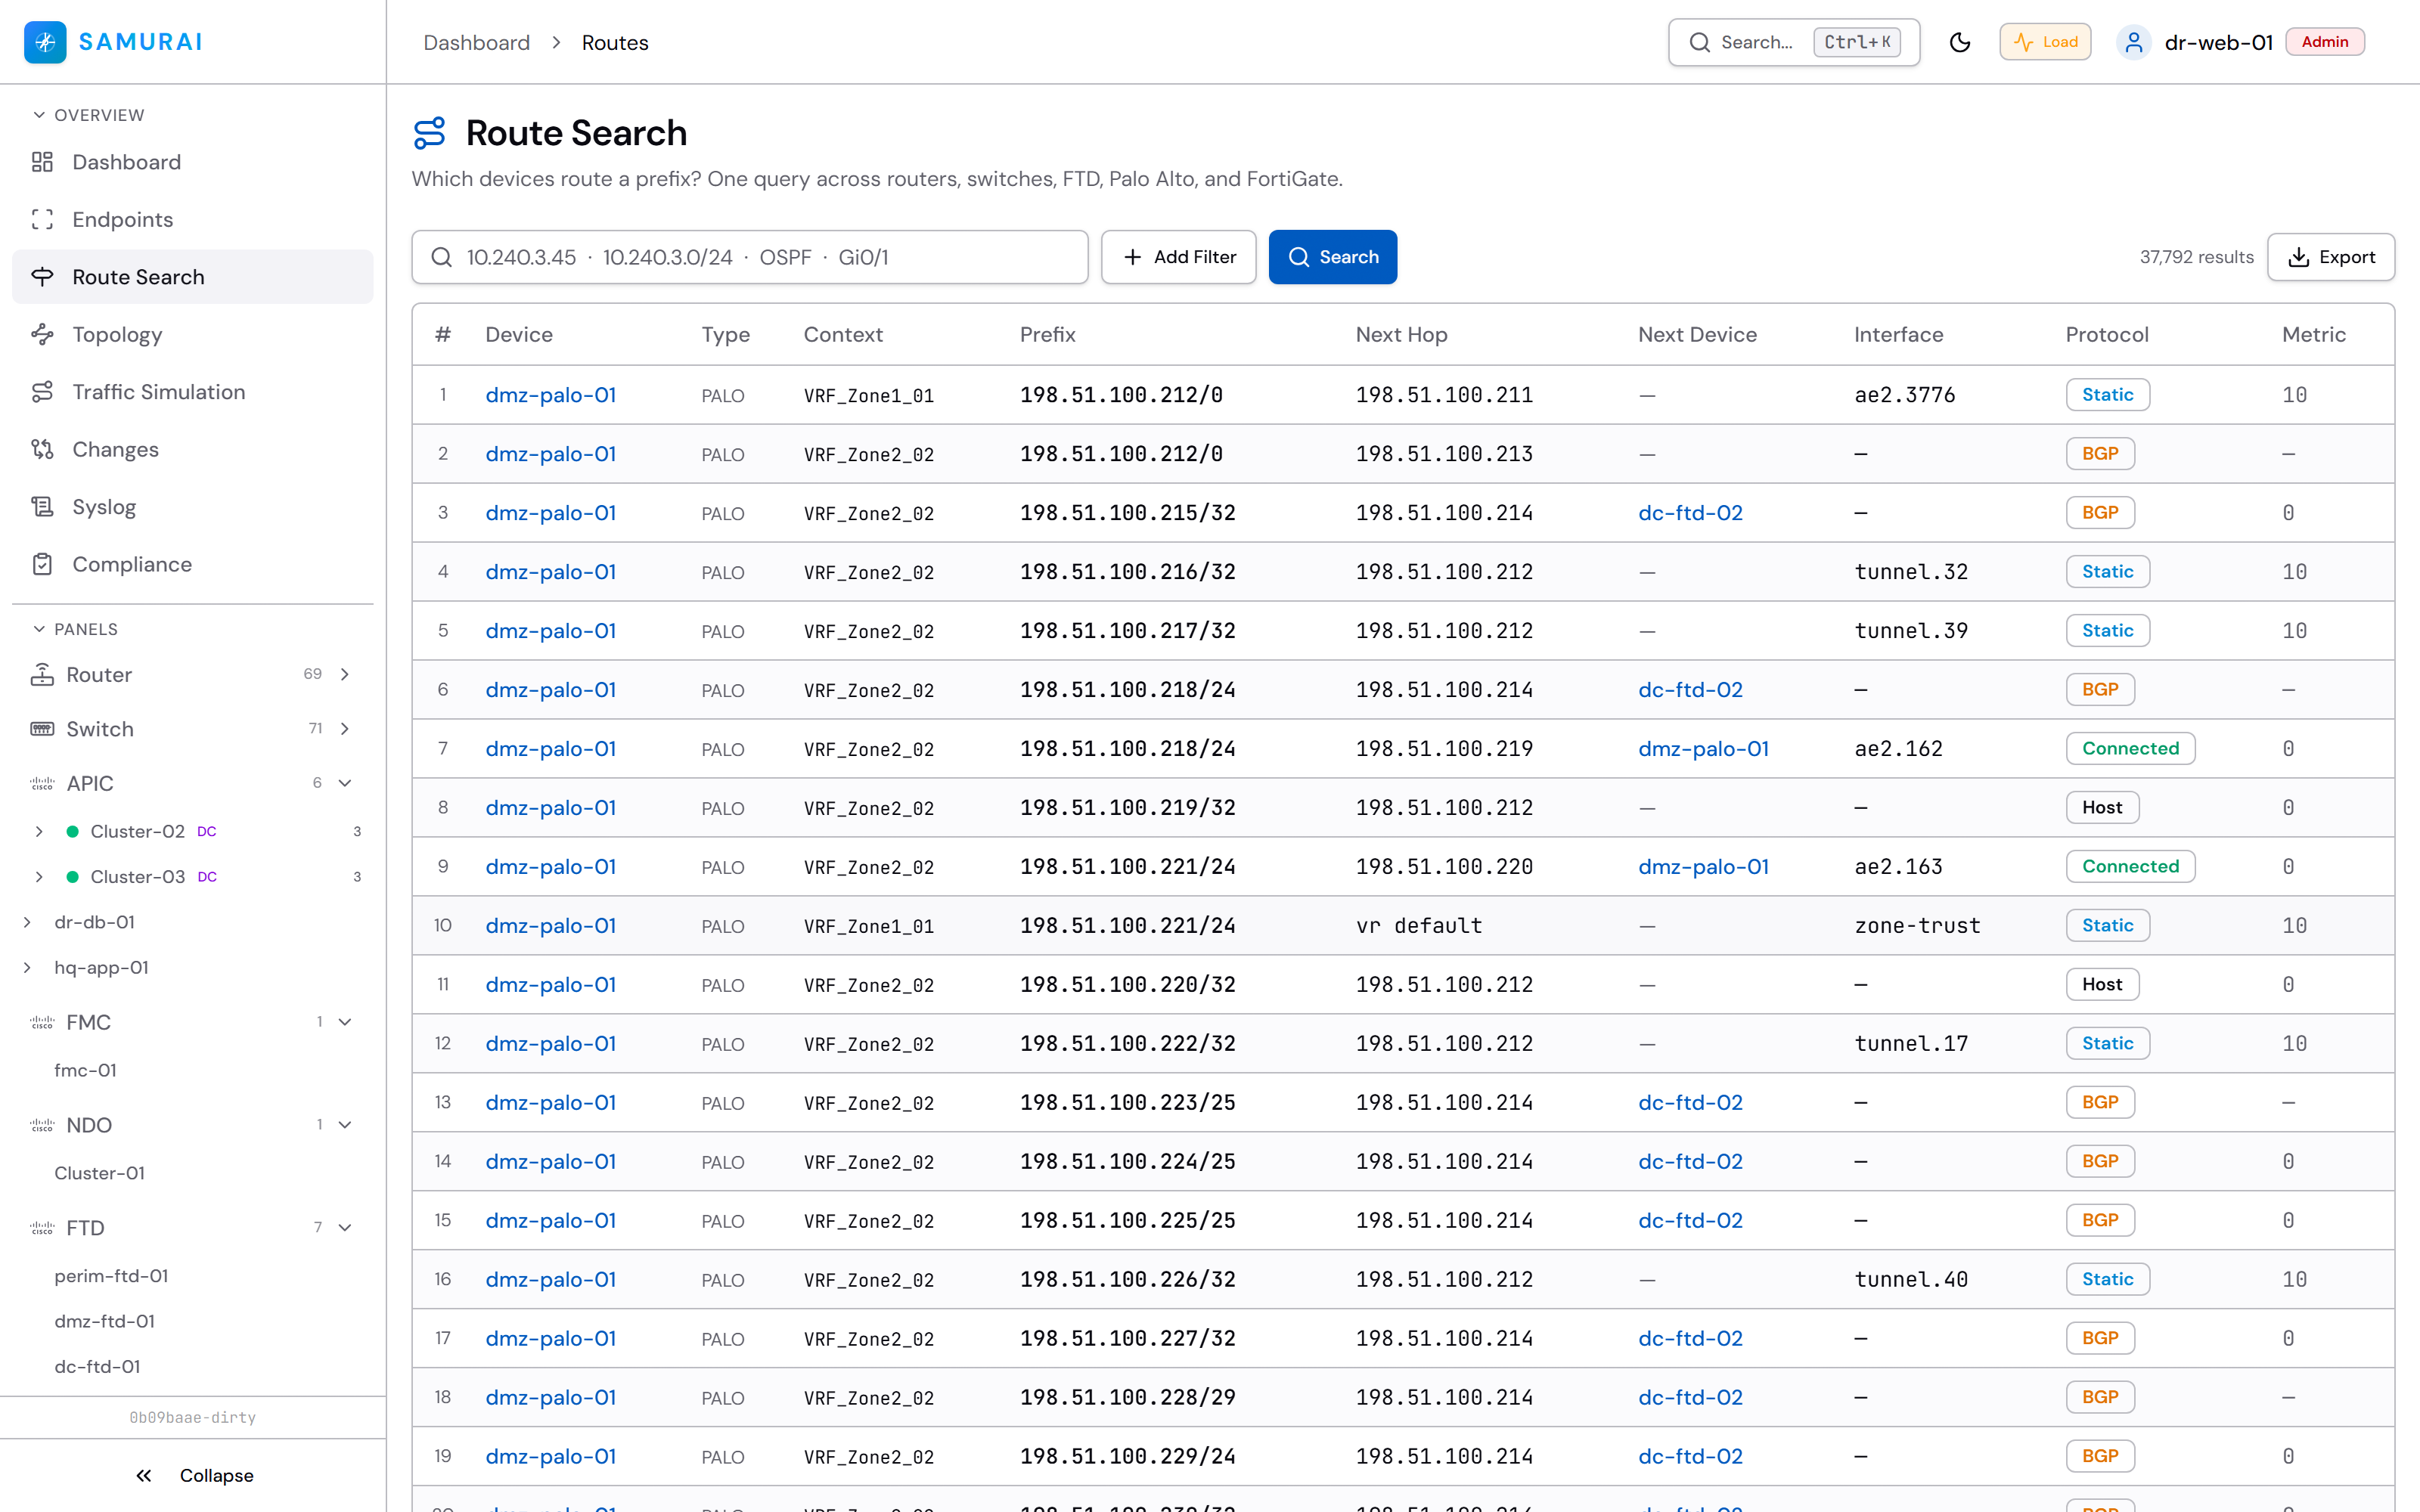Click the 37,792 results count
This screenshot has width=2420, height=1512.
point(2196,257)
